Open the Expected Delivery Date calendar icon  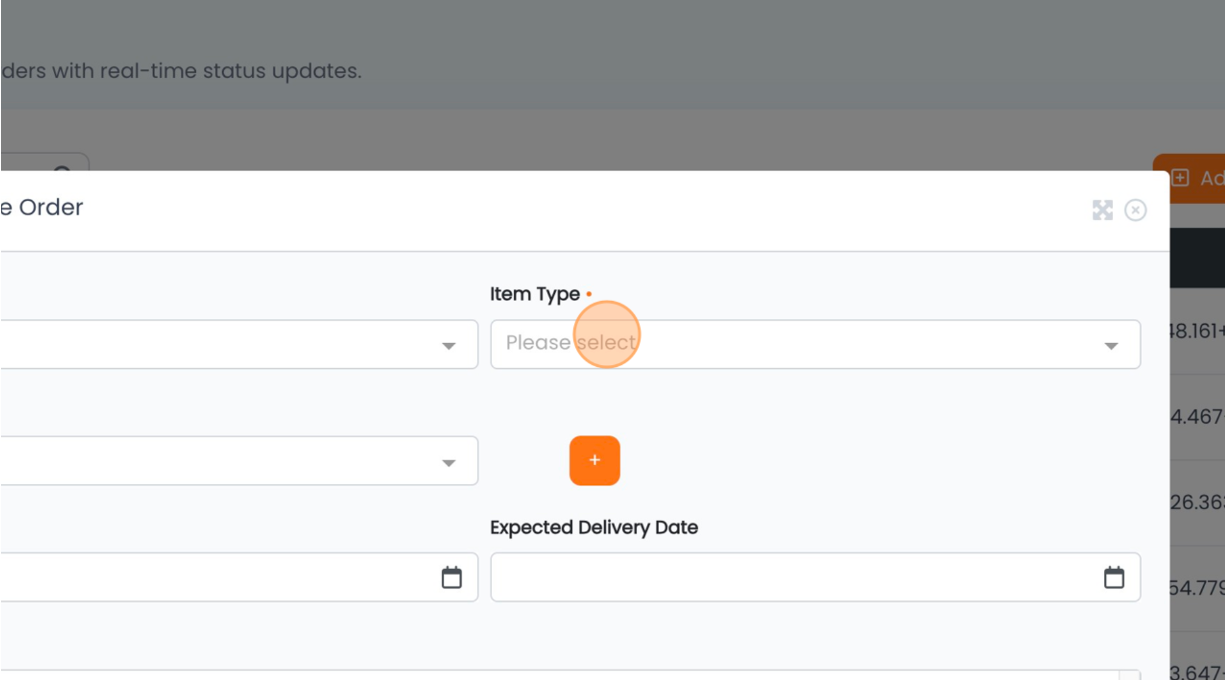(x=1114, y=577)
